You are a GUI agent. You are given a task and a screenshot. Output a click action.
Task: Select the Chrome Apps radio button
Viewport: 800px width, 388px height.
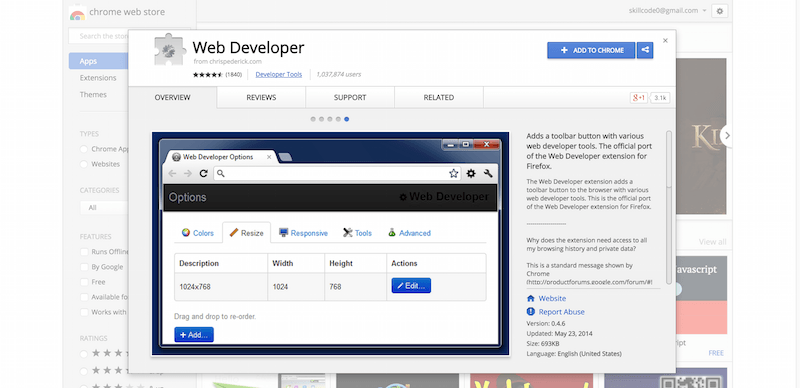tap(84, 149)
